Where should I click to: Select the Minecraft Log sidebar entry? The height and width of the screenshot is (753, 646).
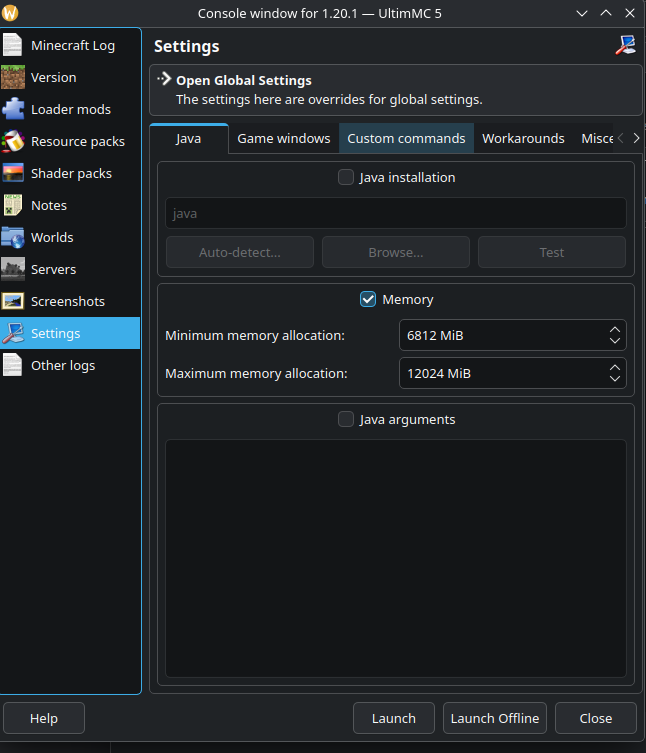coord(70,45)
